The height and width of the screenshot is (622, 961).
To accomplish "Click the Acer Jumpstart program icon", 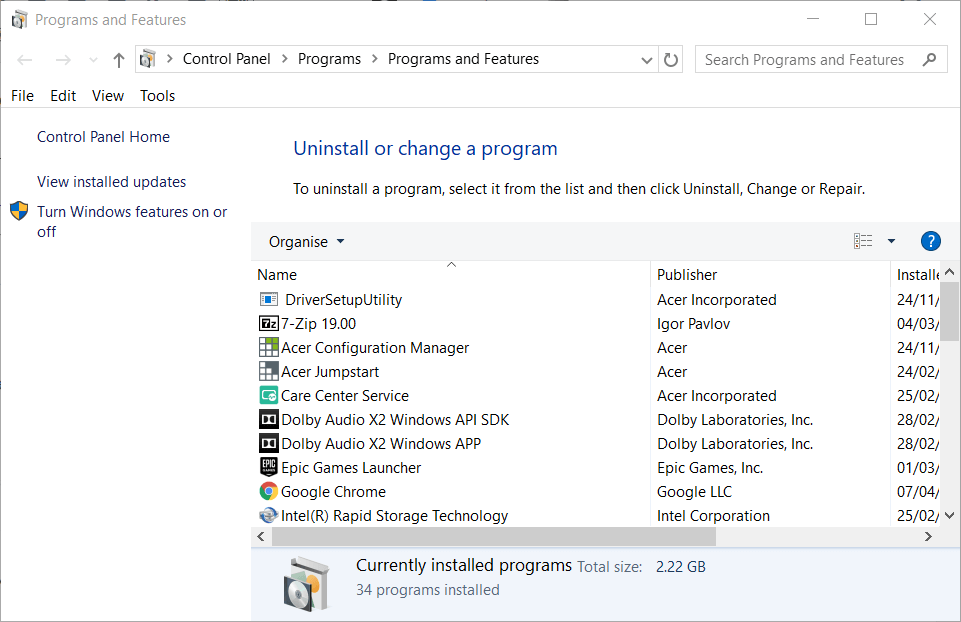I will 268,371.
